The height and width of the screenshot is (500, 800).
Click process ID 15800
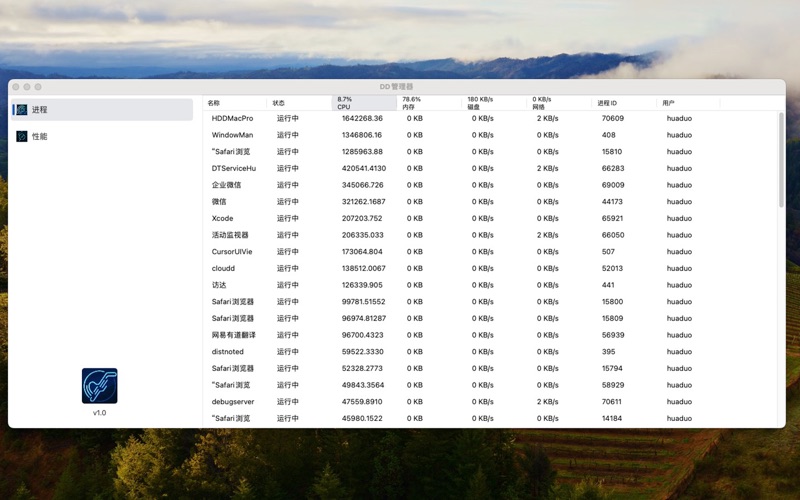(x=612, y=302)
